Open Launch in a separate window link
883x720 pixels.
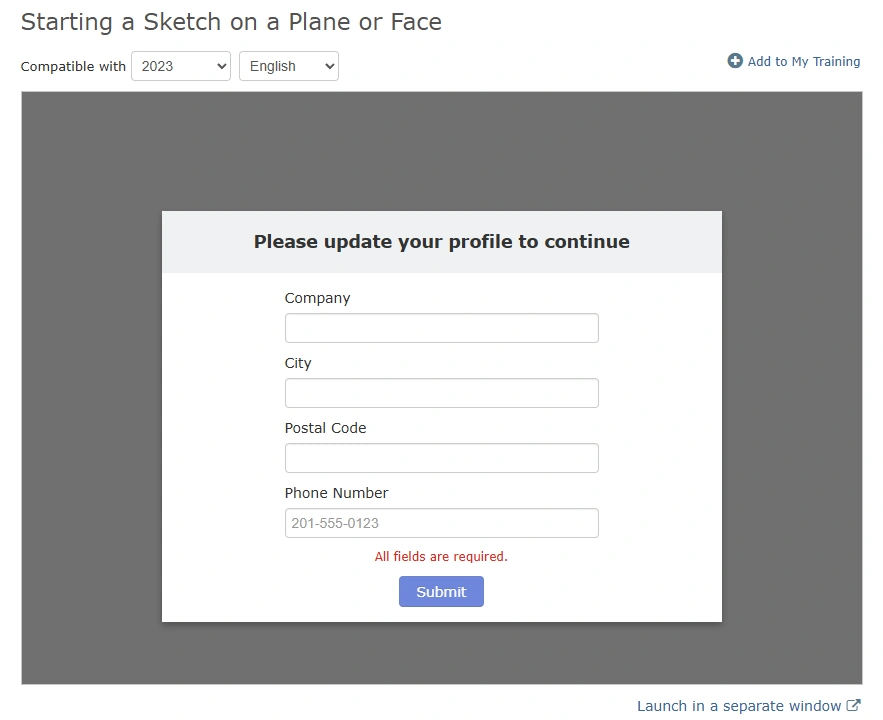tap(739, 706)
